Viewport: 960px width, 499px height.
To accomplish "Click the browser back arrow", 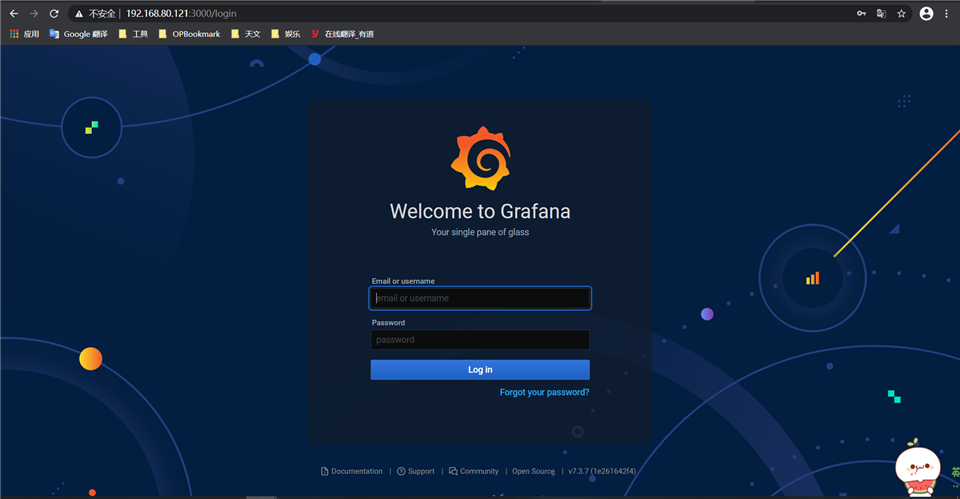I will pos(13,13).
